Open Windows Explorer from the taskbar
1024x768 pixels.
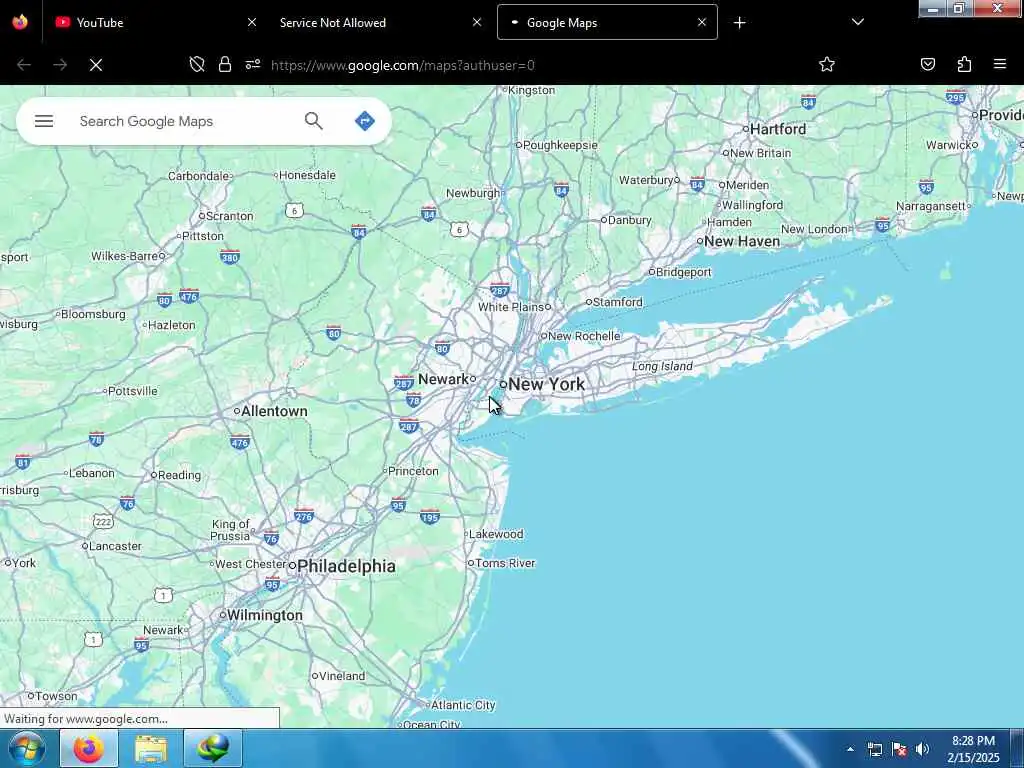[x=151, y=748]
